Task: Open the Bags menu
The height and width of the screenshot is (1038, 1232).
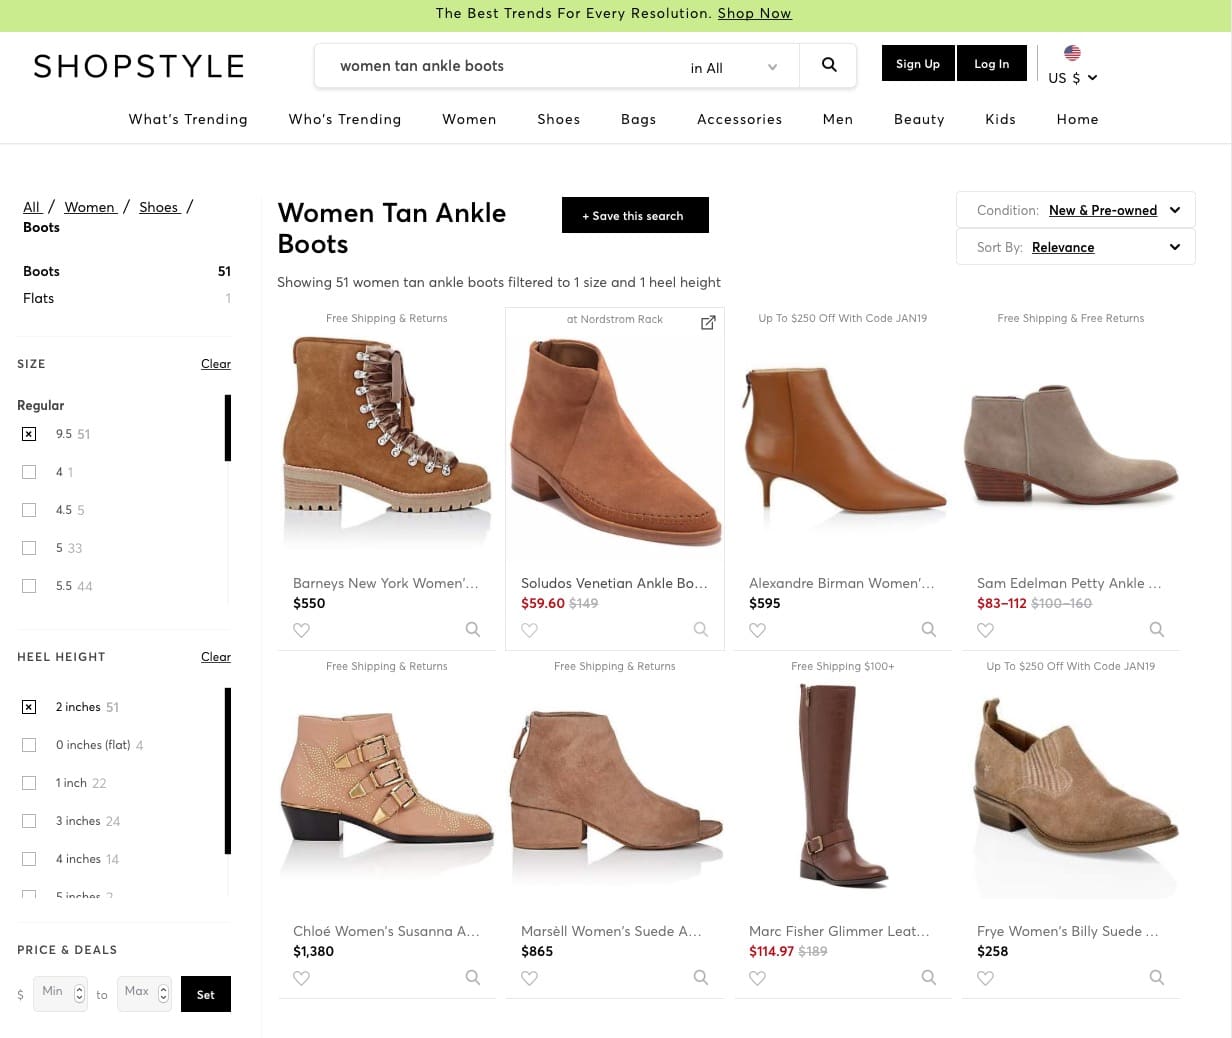Action: pos(639,119)
